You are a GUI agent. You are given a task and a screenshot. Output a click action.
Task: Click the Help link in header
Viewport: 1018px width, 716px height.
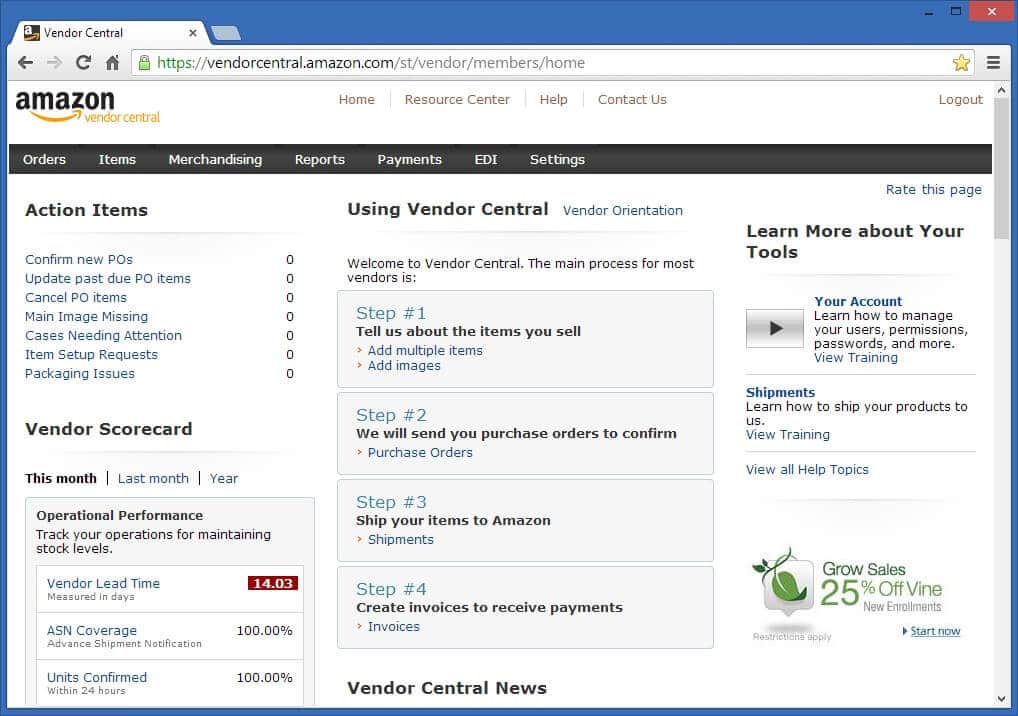pos(553,99)
